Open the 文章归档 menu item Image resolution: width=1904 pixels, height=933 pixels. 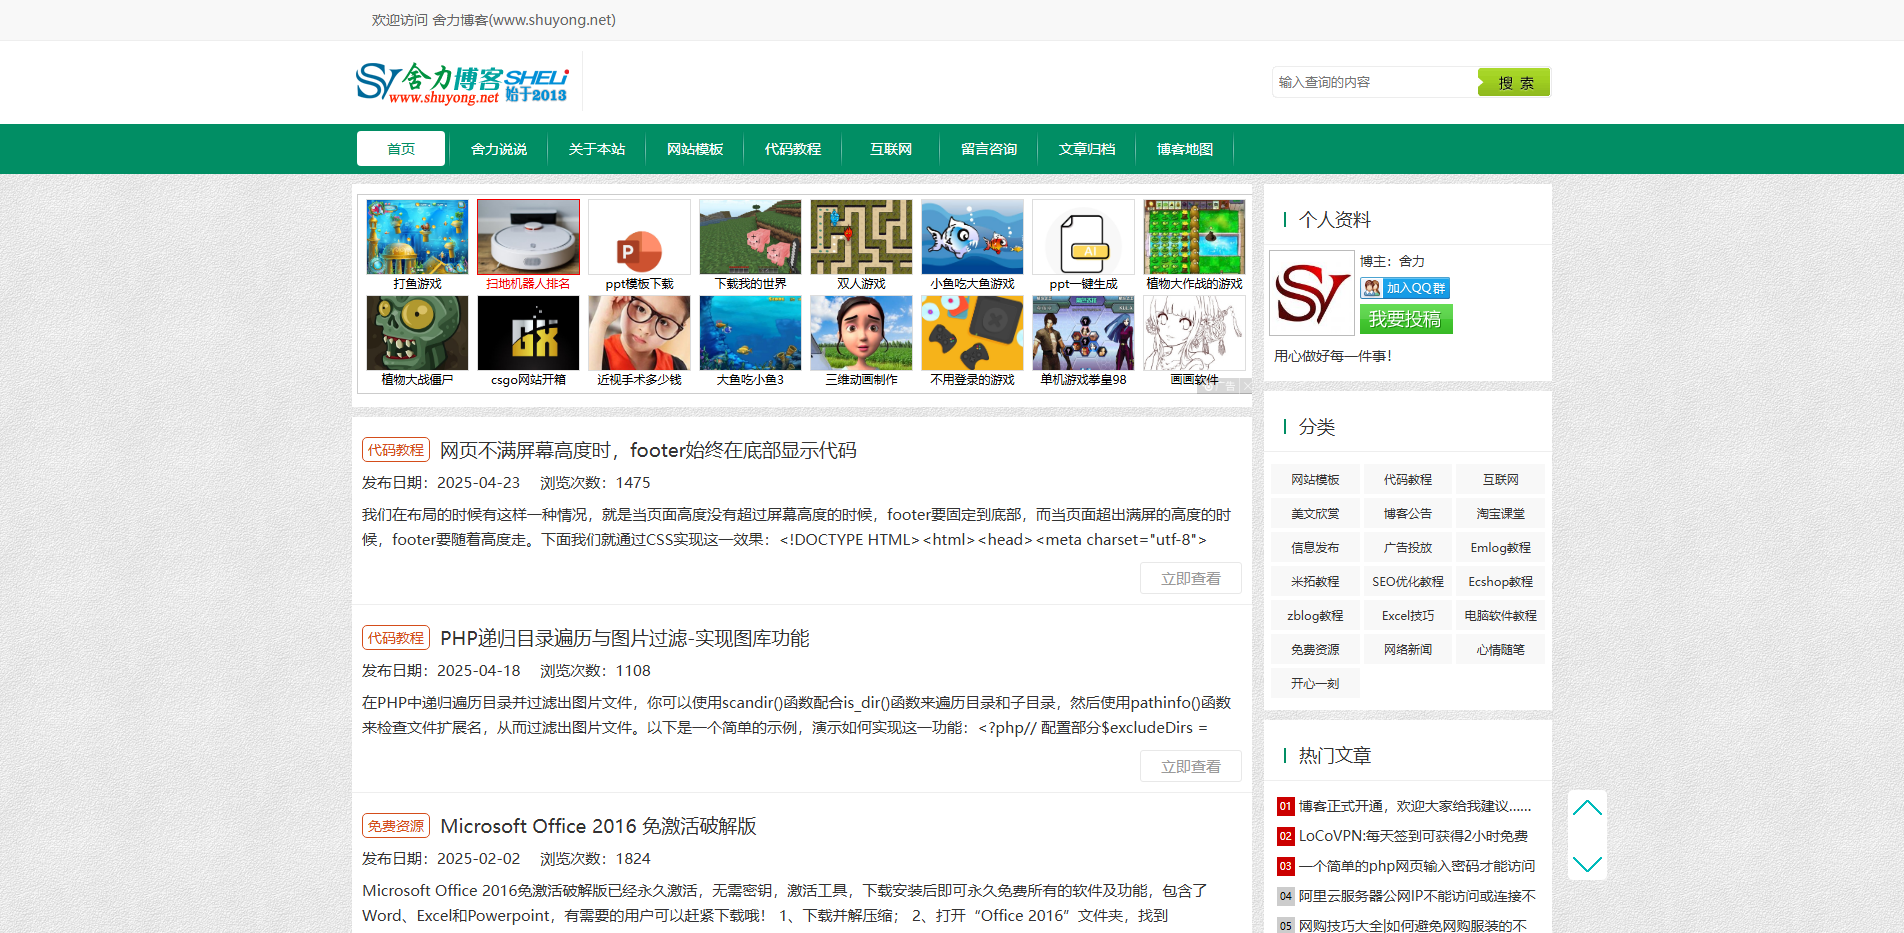pyautogui.click(x=1086, y=148)
